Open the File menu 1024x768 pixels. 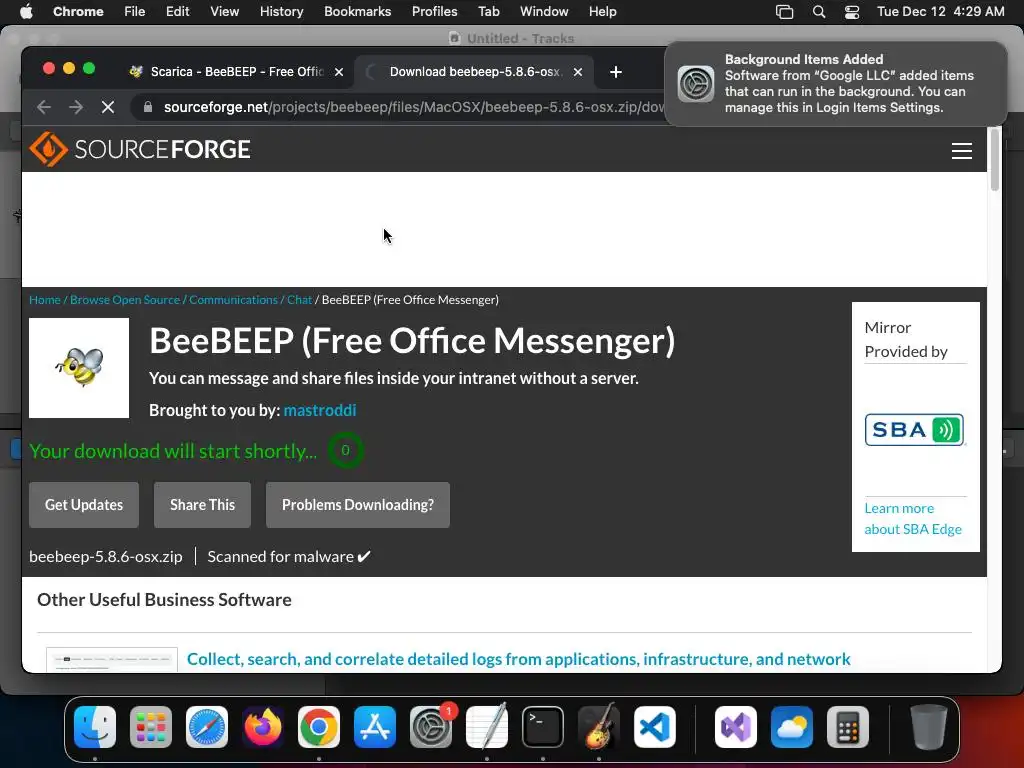(x=135, y=11)
